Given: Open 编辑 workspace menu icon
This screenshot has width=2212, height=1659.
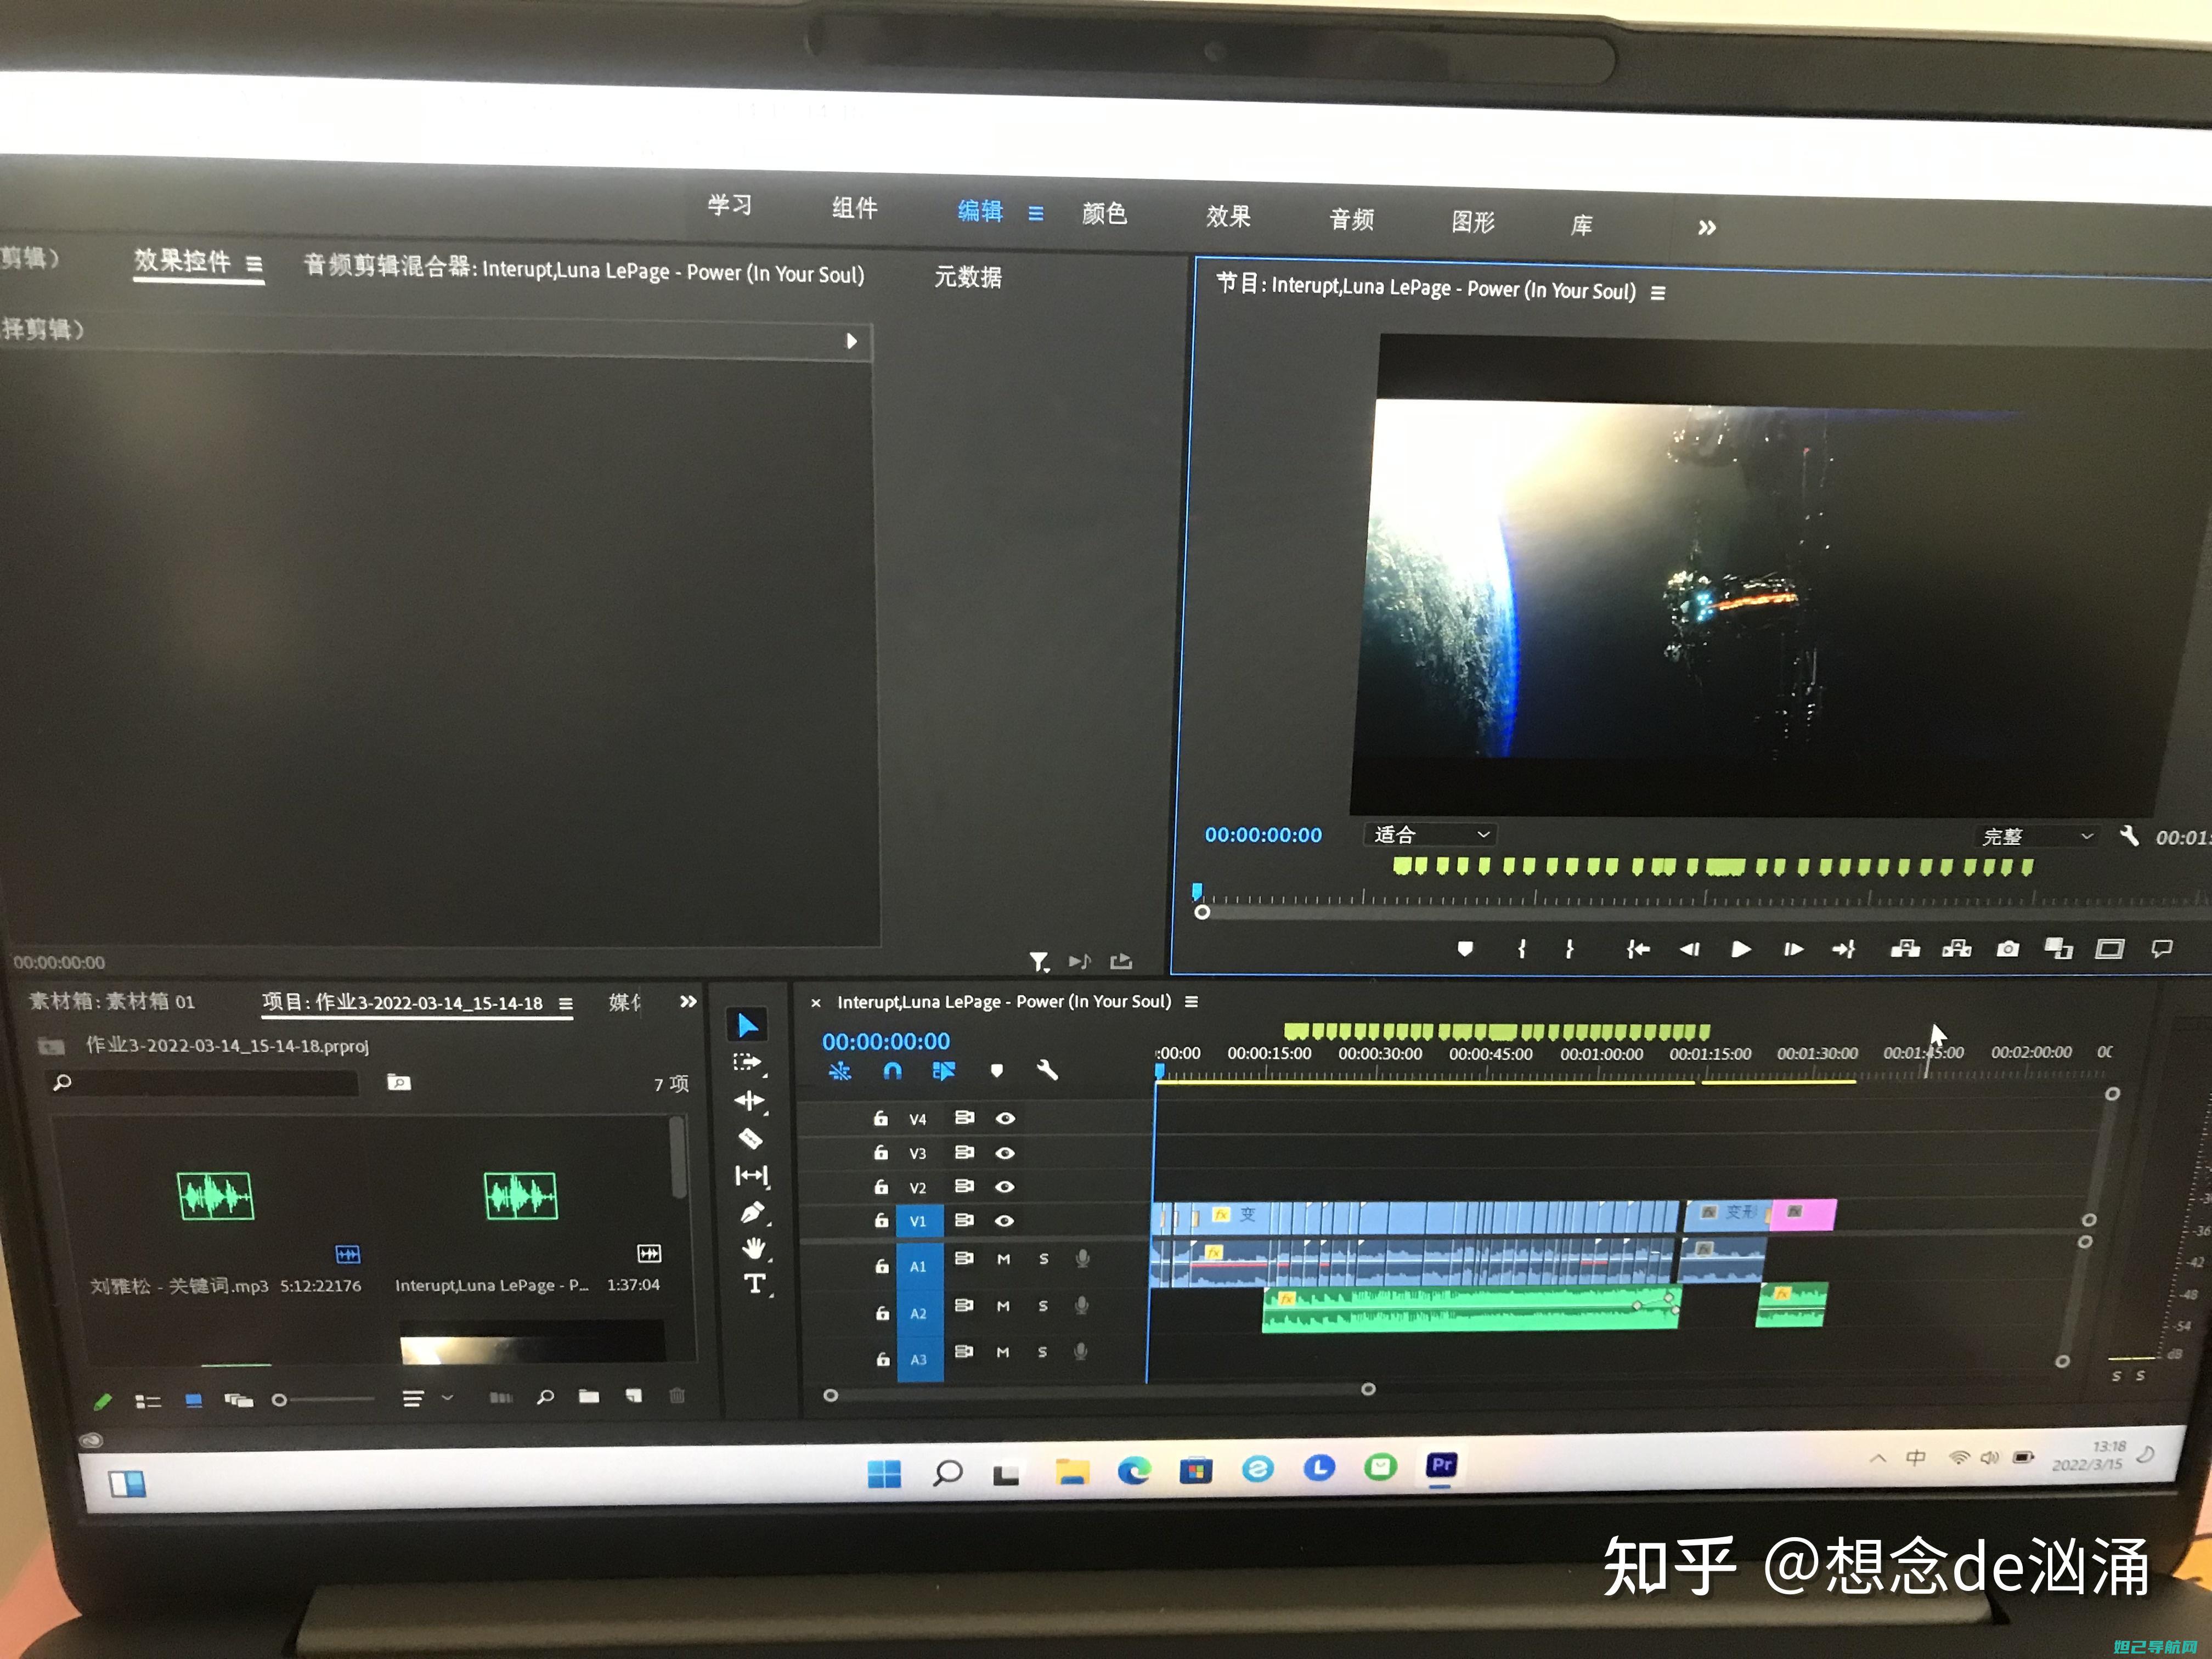Looking at the screenshot, I should pos(1036,213).
